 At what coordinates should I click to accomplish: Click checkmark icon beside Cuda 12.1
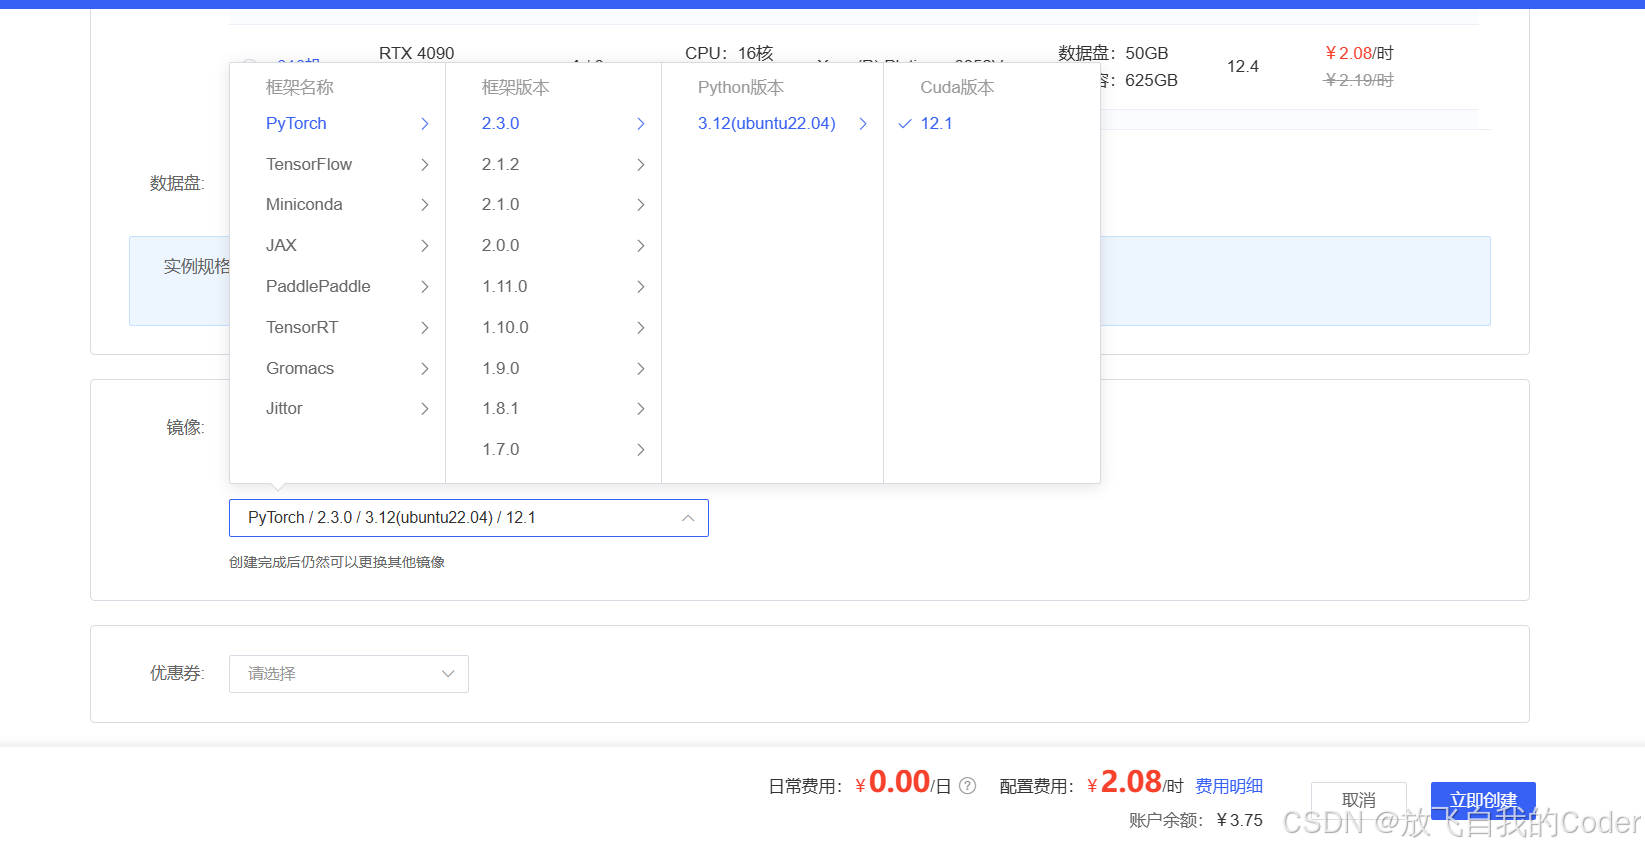905,123
